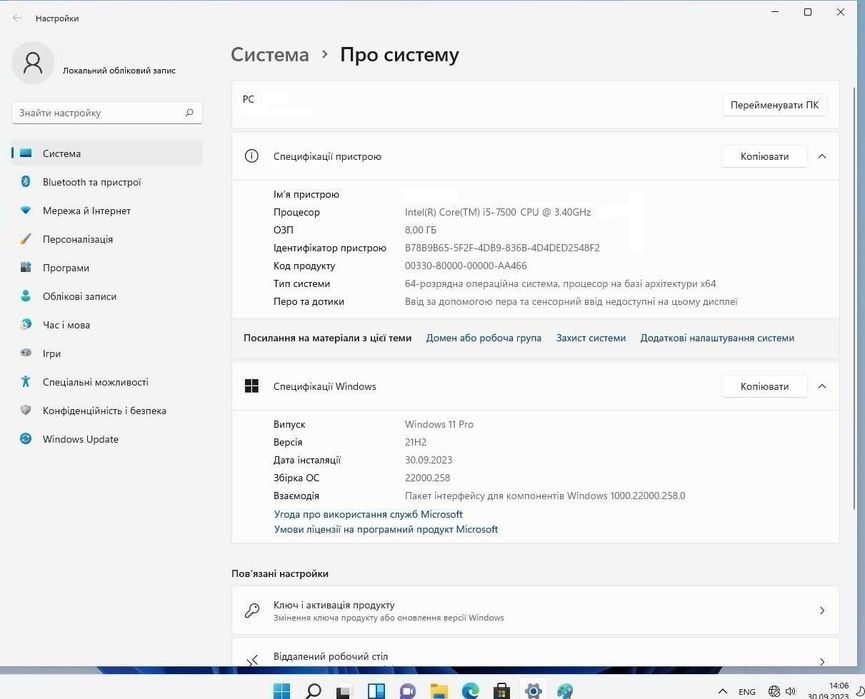Go to Конфіденційність і безпека
Screen dimensions: 865x699
click(x=106, y=411)
